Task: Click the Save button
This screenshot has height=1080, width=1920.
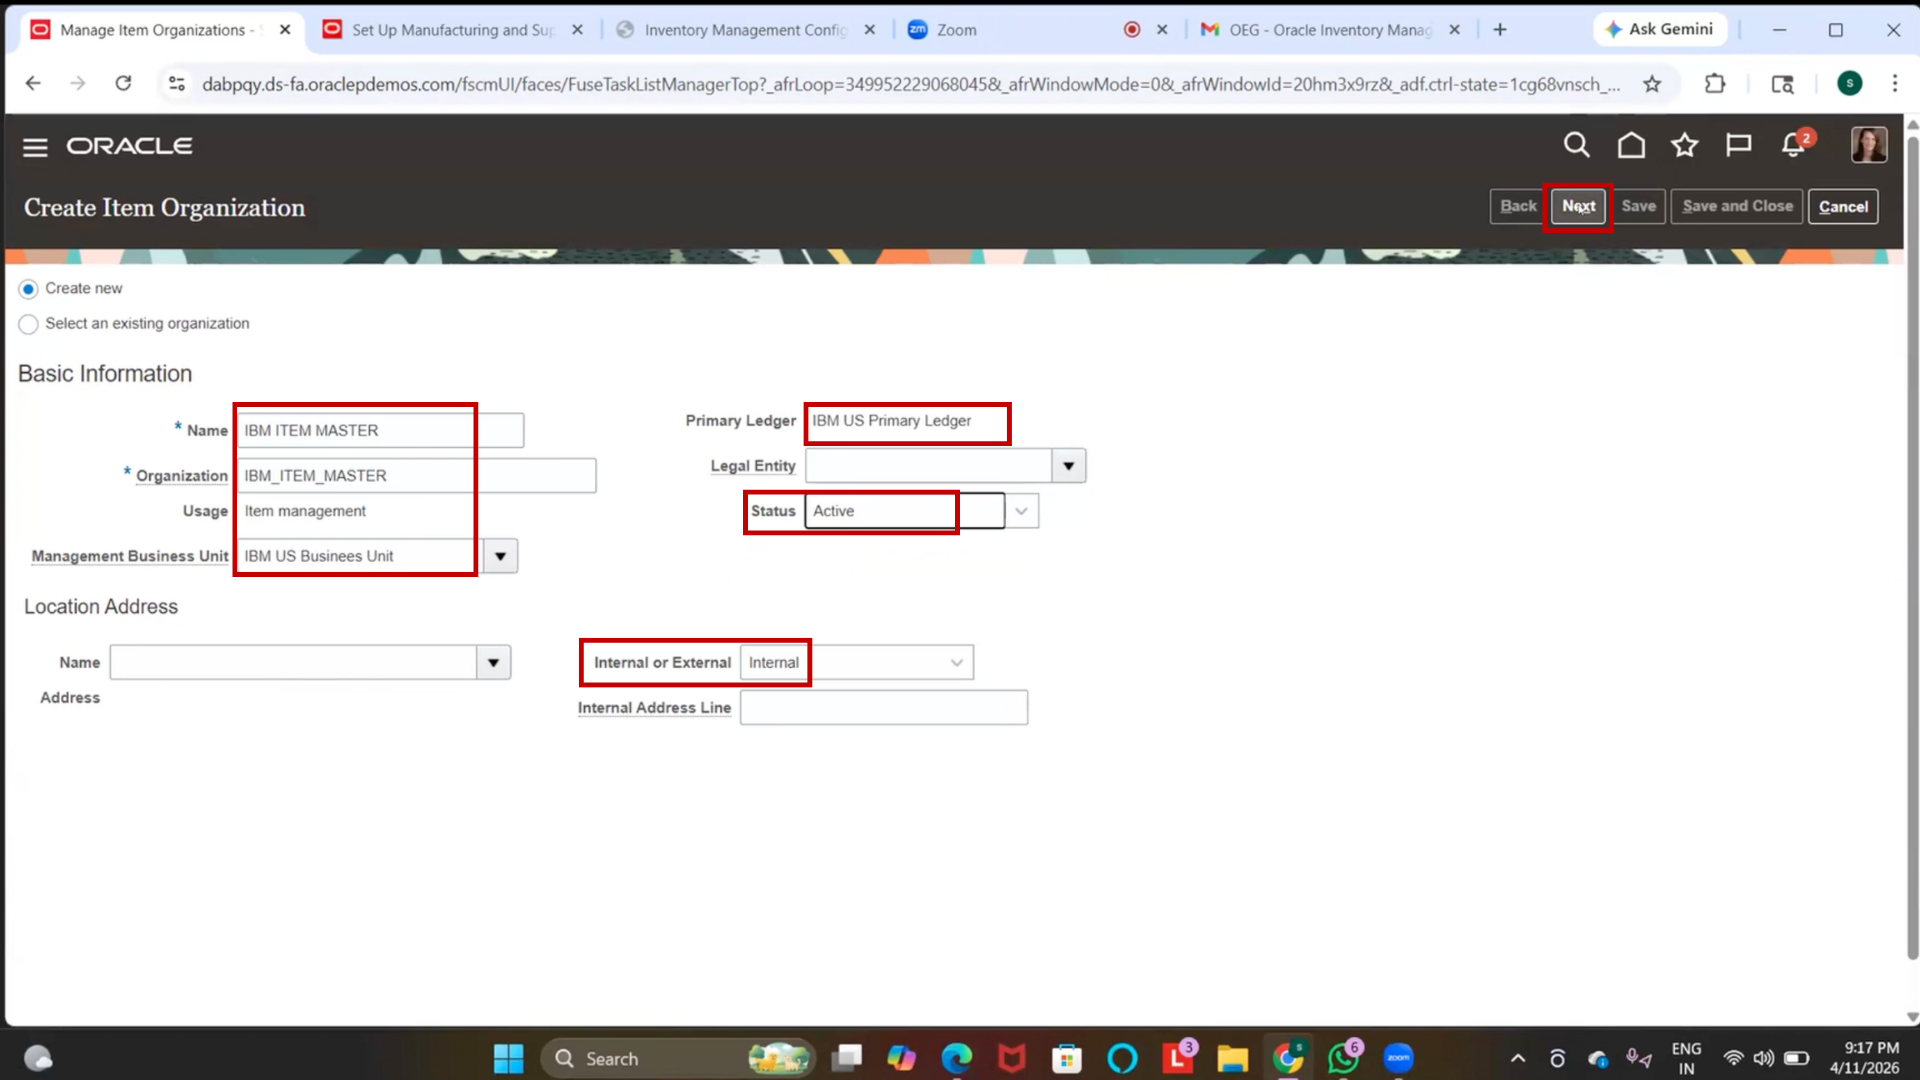Action: 1638,206
